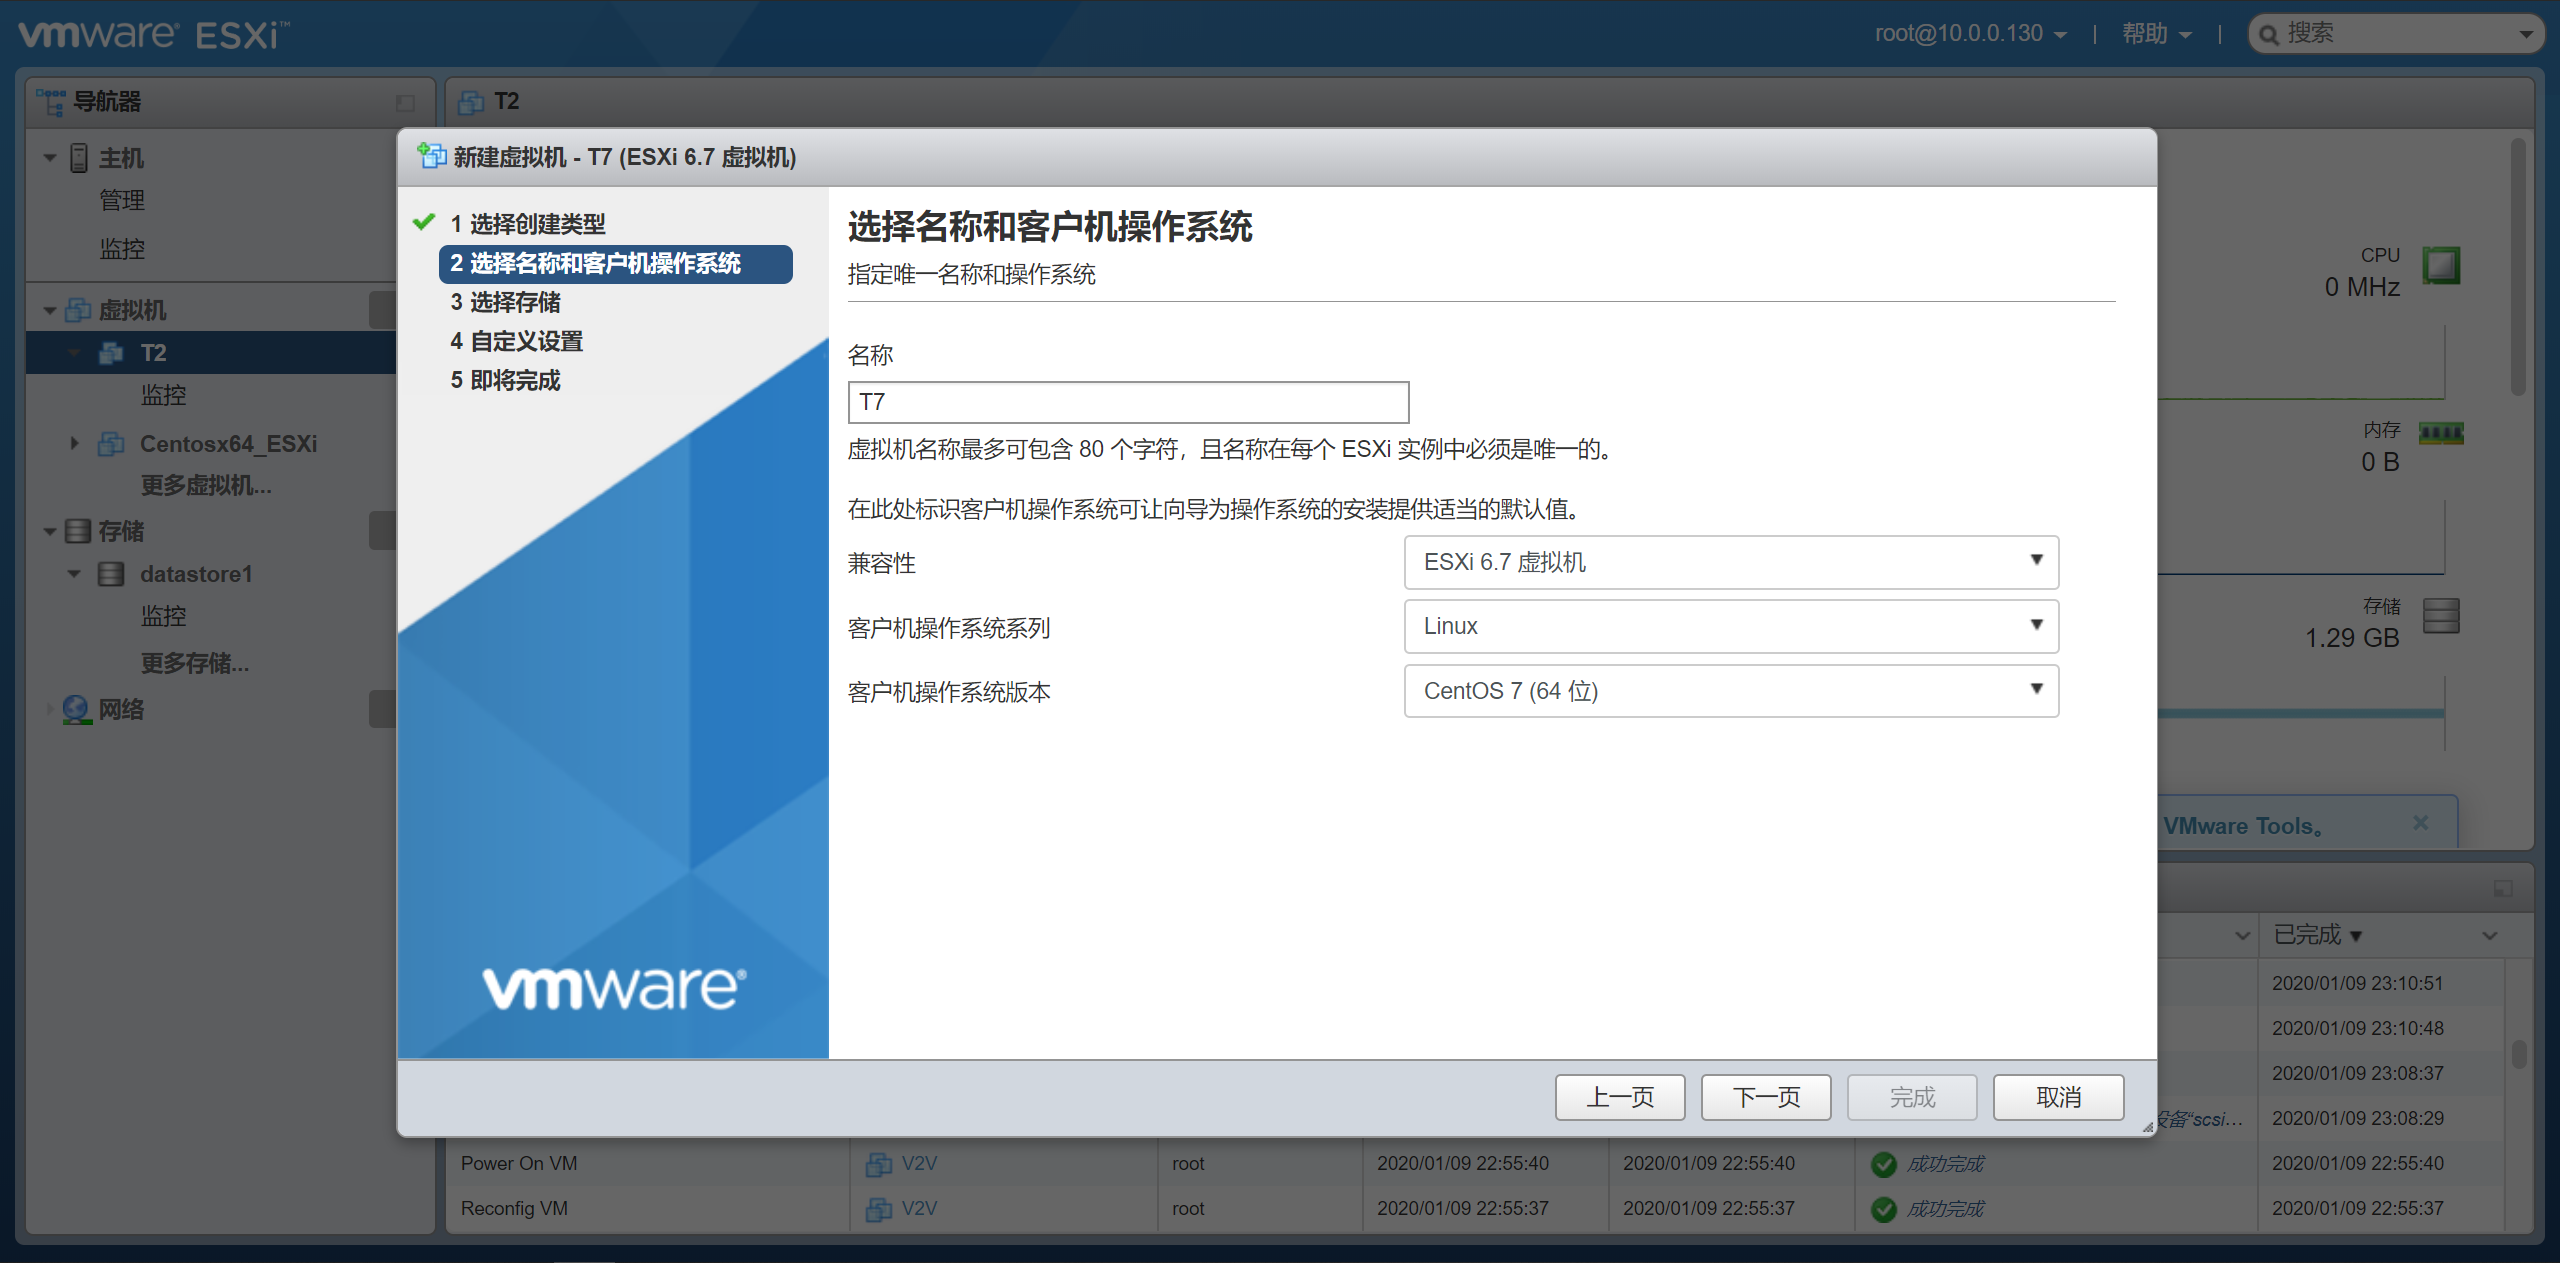Viewport: 2560px width, 1263px height.
Task: Open the Guest OS family dropdown showing Linux
Action: pos(1731,626)
